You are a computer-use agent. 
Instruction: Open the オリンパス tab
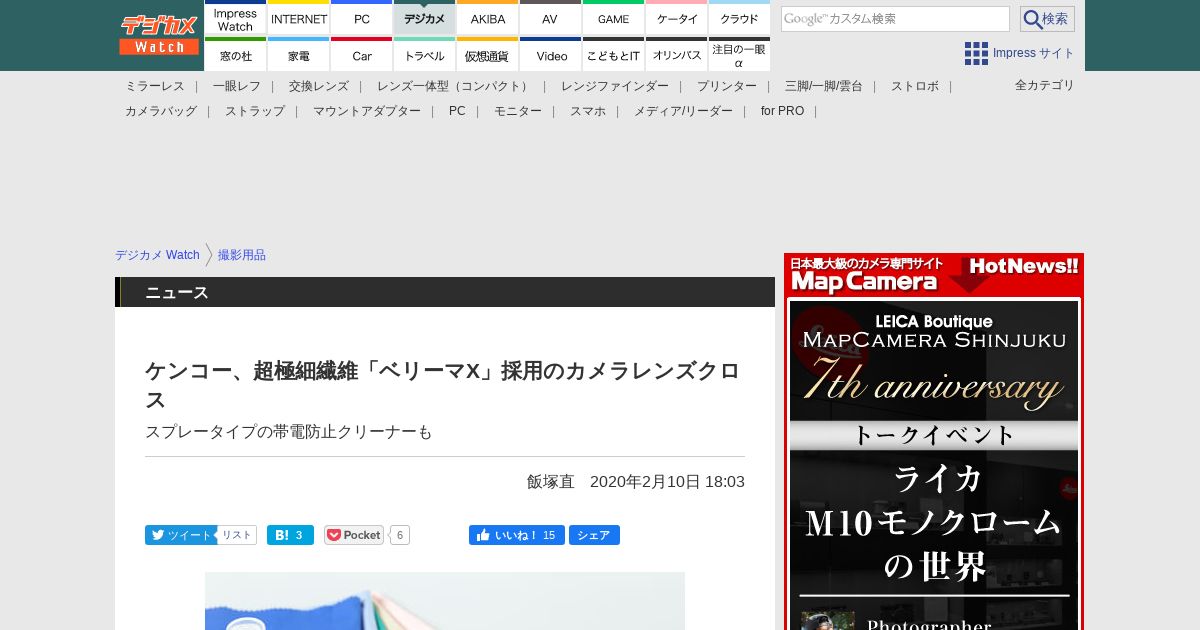[x=677, y=55]
